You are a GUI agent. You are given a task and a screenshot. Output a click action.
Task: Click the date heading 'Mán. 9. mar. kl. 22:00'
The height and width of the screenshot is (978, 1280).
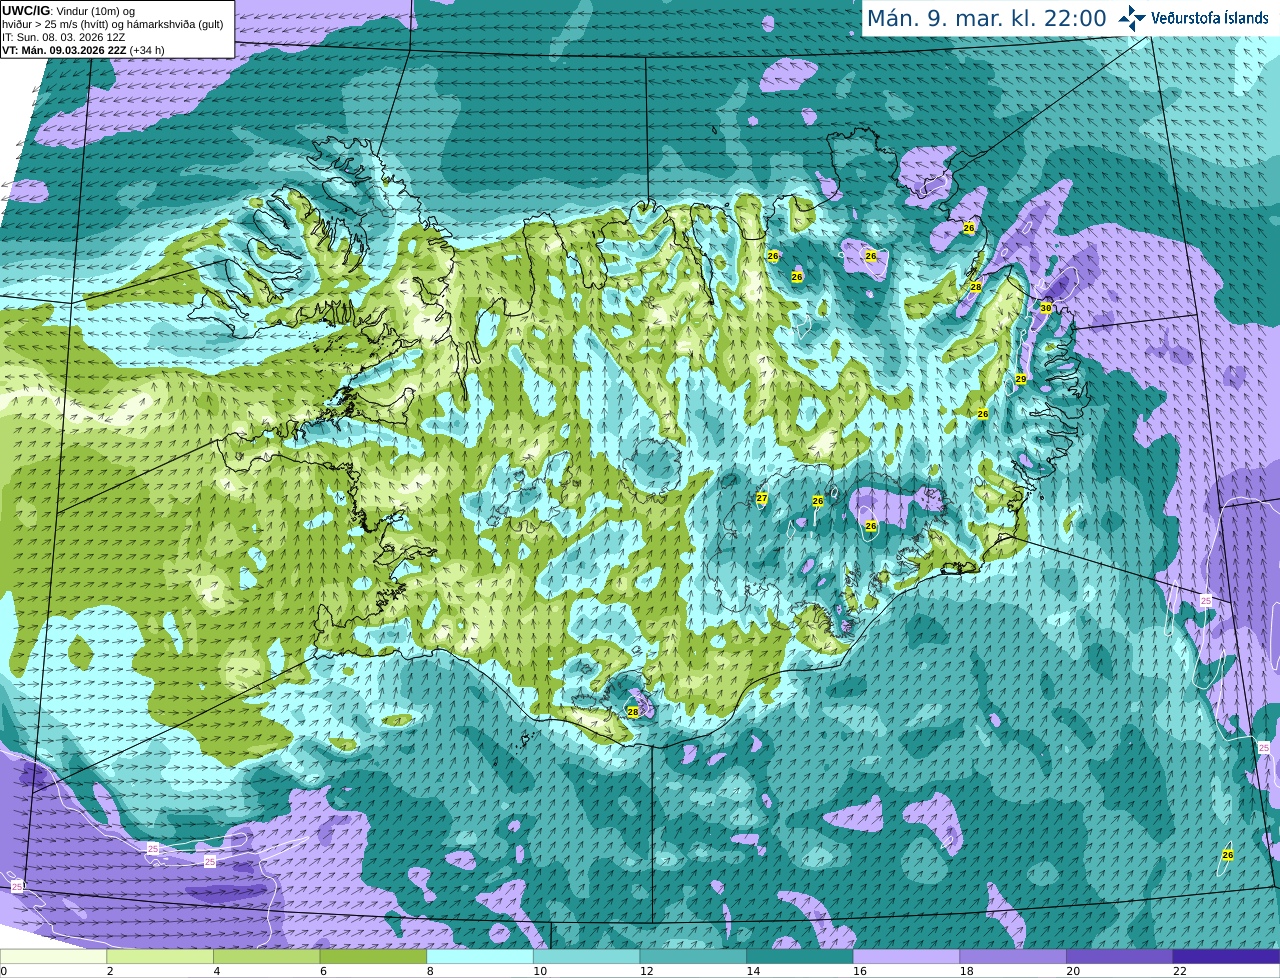(986, 18)
